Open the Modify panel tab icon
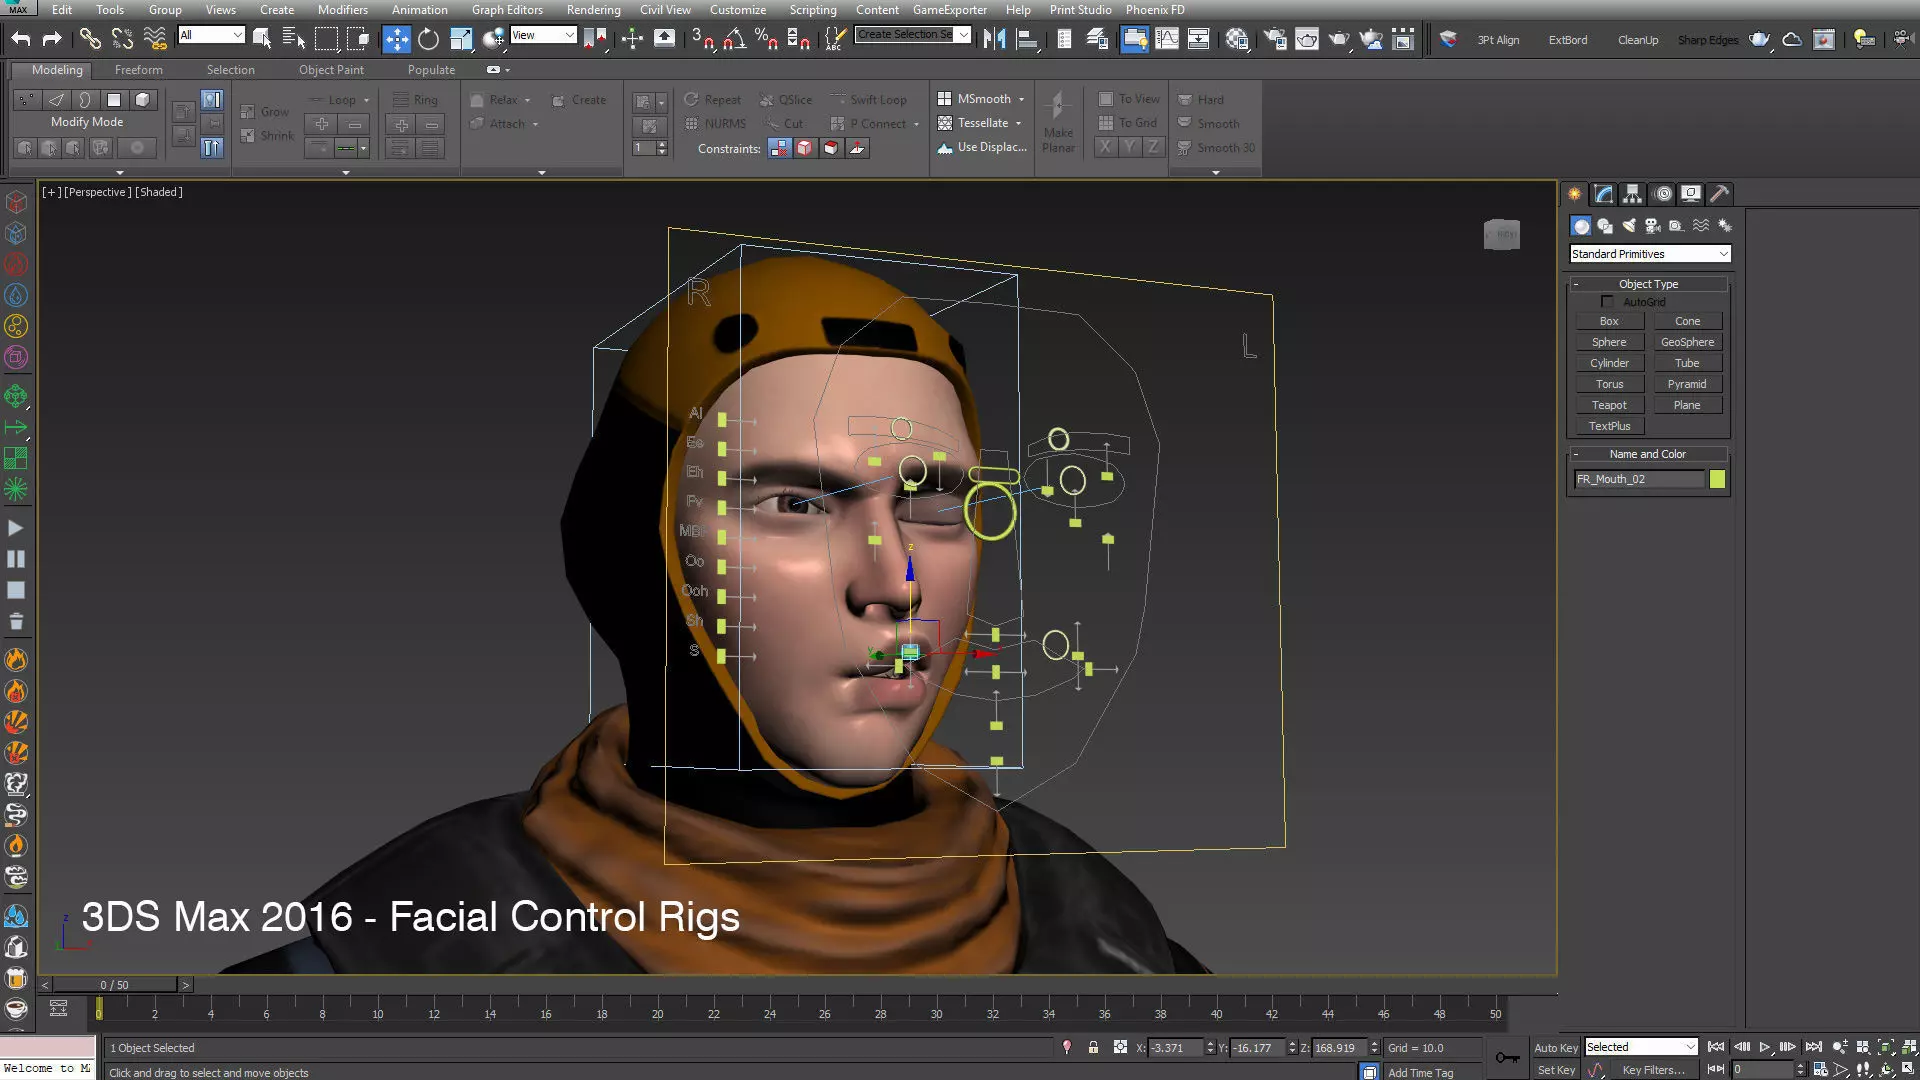The image size is (1920, 1080). point(1603,194)
